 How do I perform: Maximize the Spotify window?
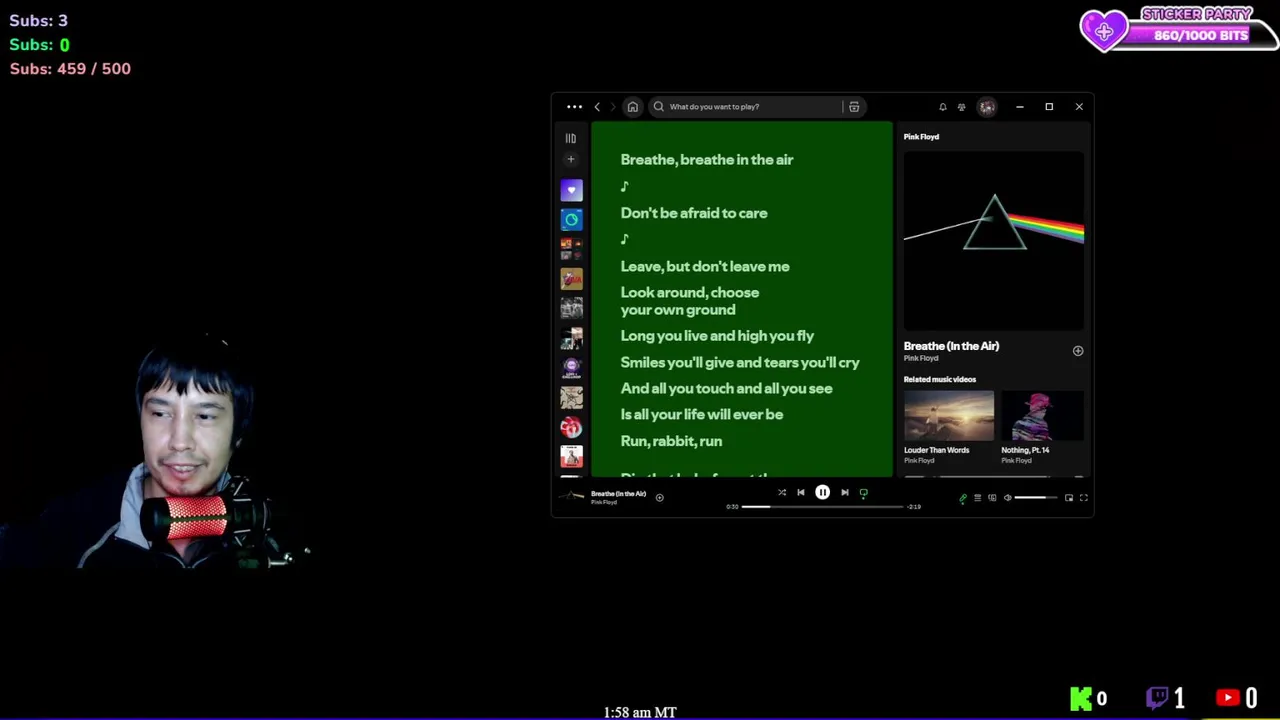coord(1049,107)
